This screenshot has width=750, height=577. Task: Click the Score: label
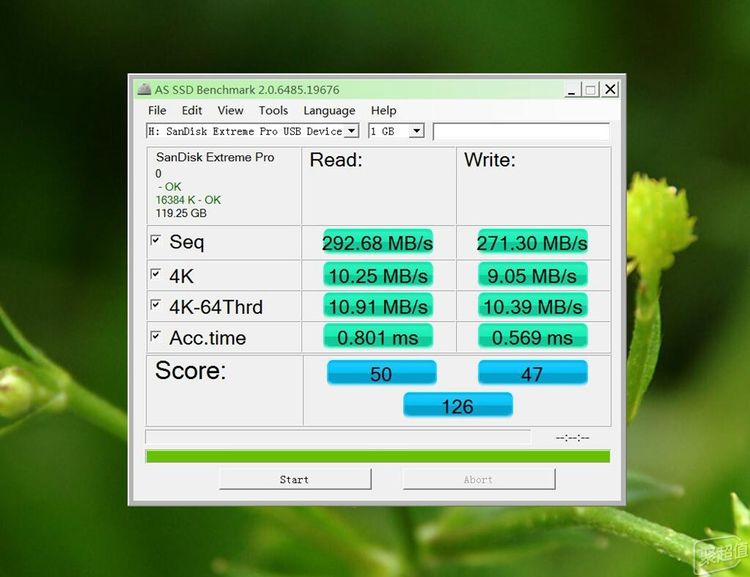coord(190,370)
